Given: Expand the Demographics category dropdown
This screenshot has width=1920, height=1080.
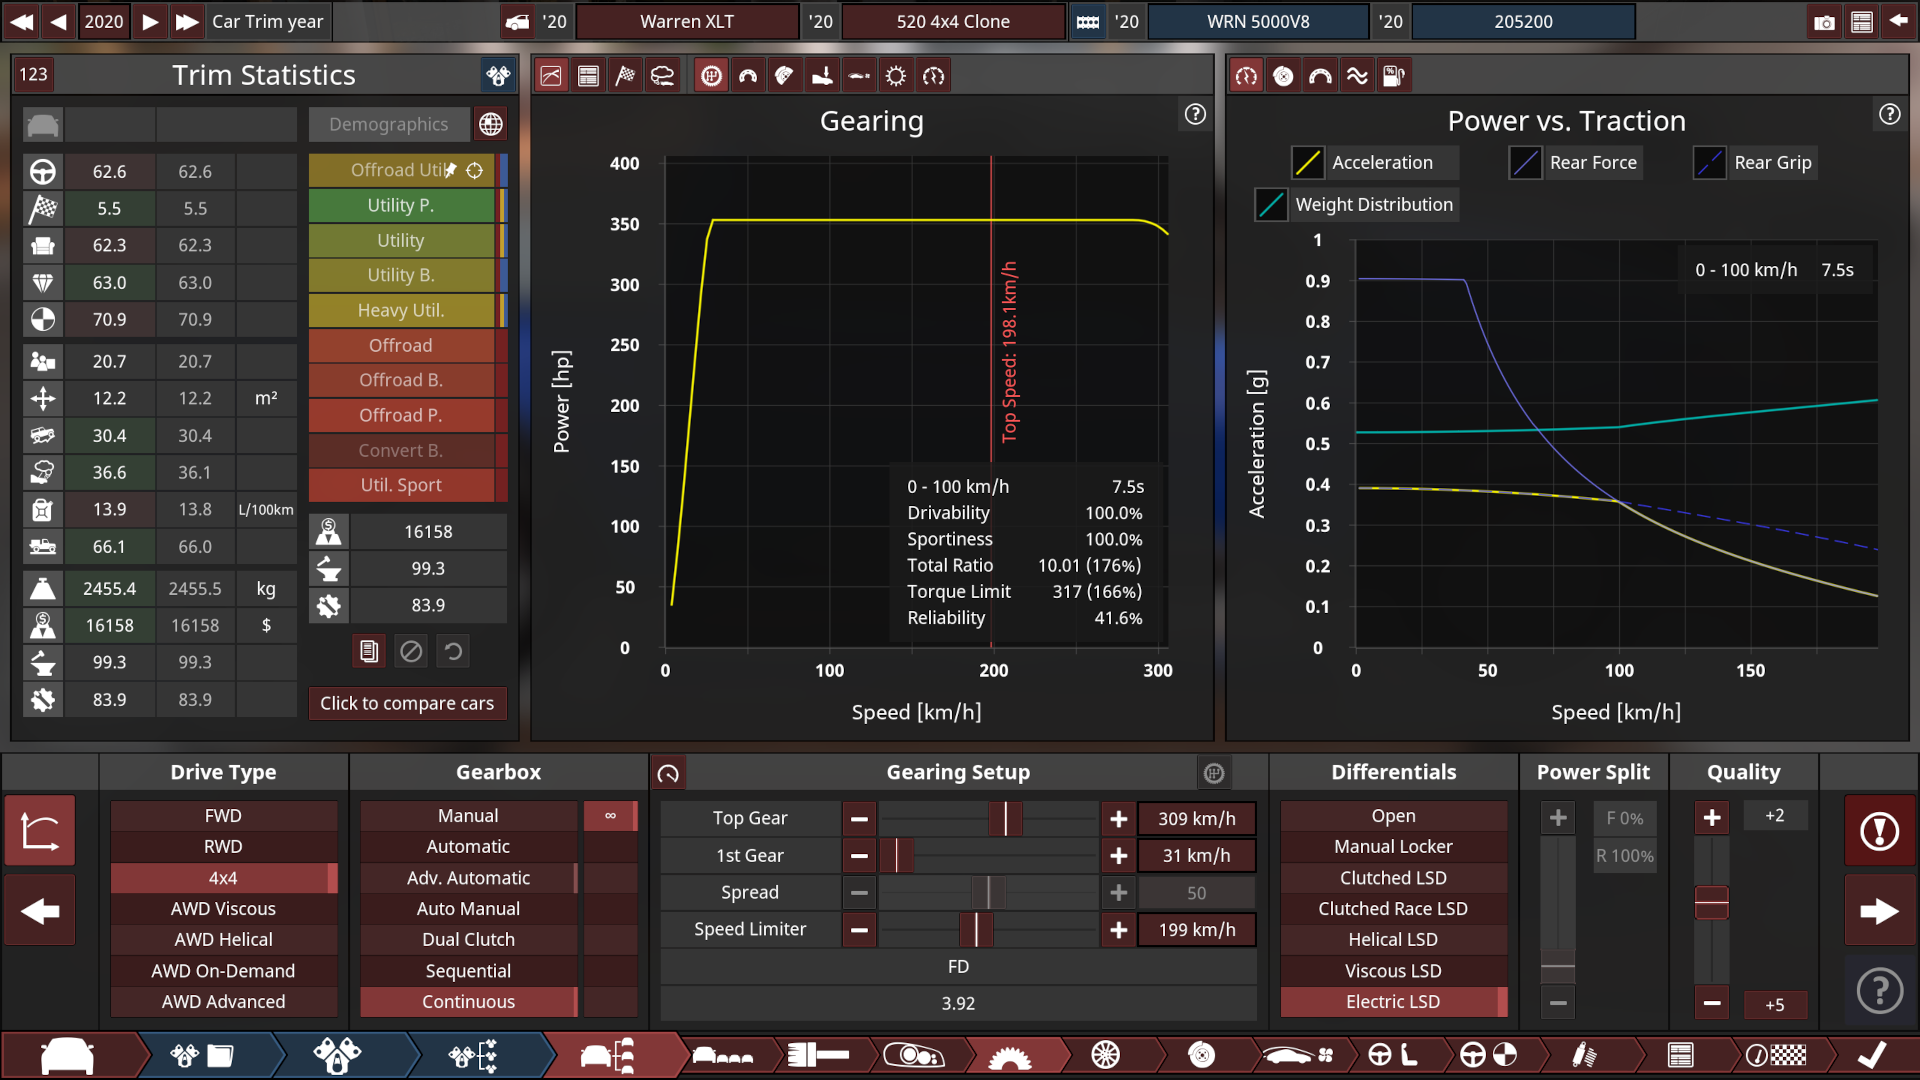Looking at the screenshot, I should (389, 123).
